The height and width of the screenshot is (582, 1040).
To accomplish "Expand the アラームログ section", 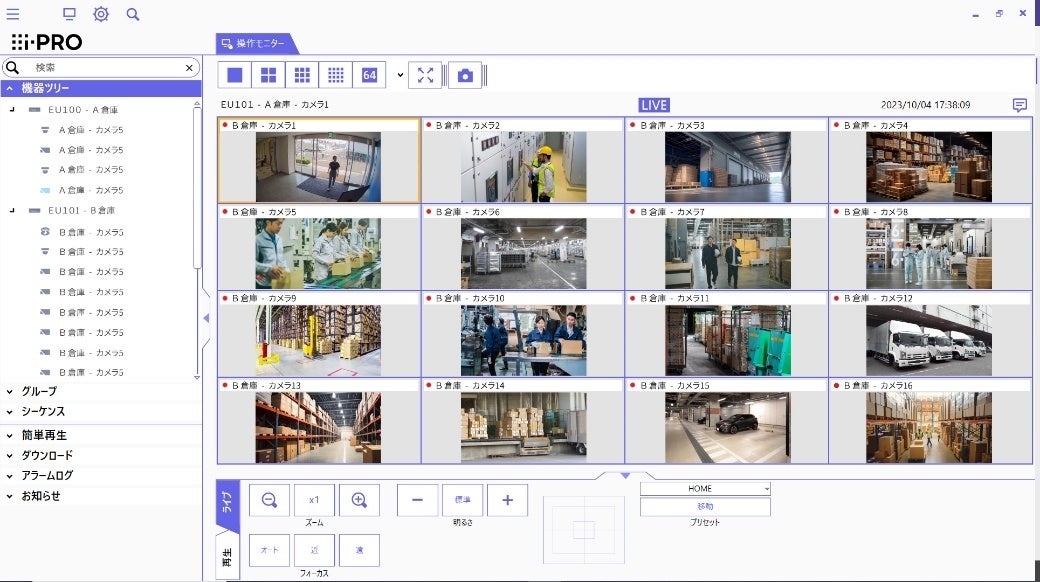I will click(x=101, y=475).
